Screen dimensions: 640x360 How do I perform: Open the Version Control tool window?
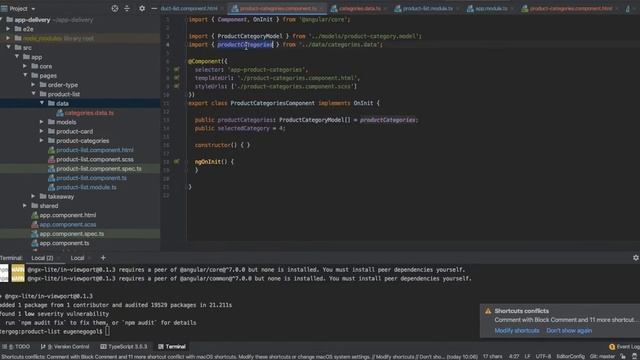65,347
